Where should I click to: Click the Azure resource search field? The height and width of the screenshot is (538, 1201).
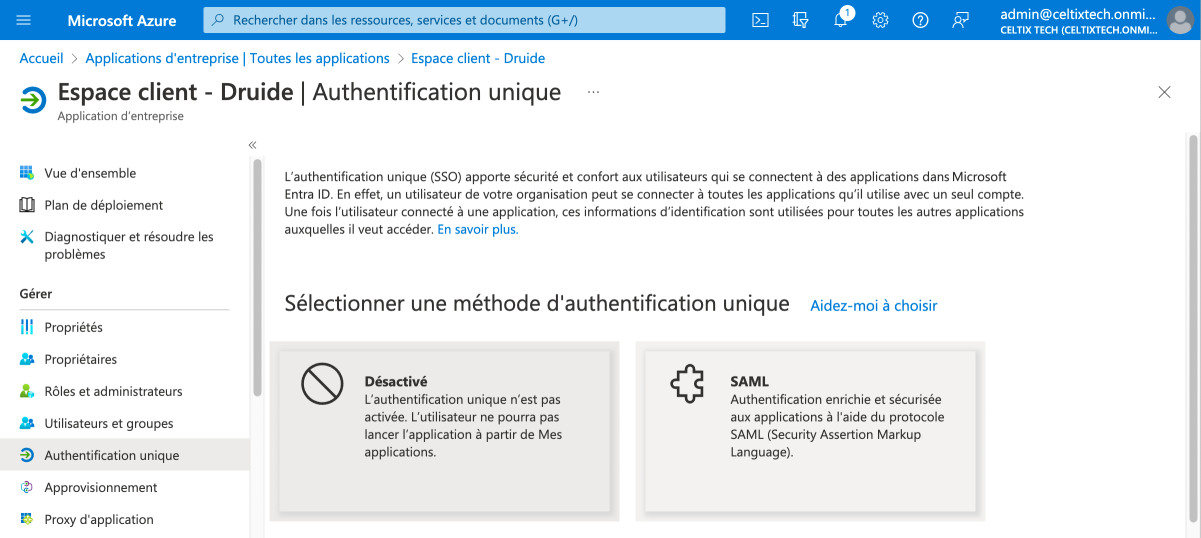(x=464, y=20)
